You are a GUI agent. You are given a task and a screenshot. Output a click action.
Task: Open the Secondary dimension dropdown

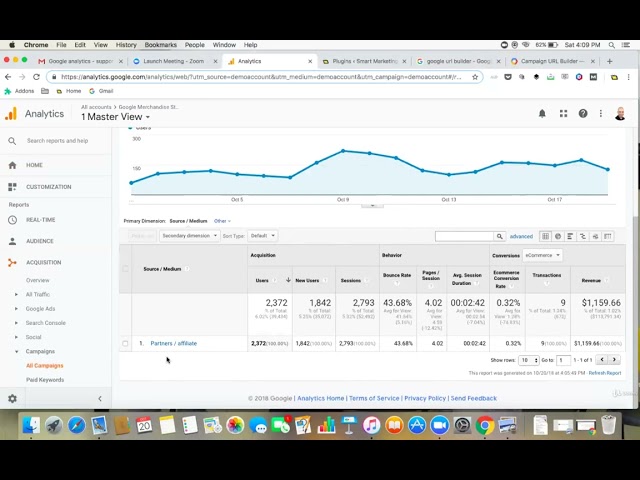click(189, 236)
